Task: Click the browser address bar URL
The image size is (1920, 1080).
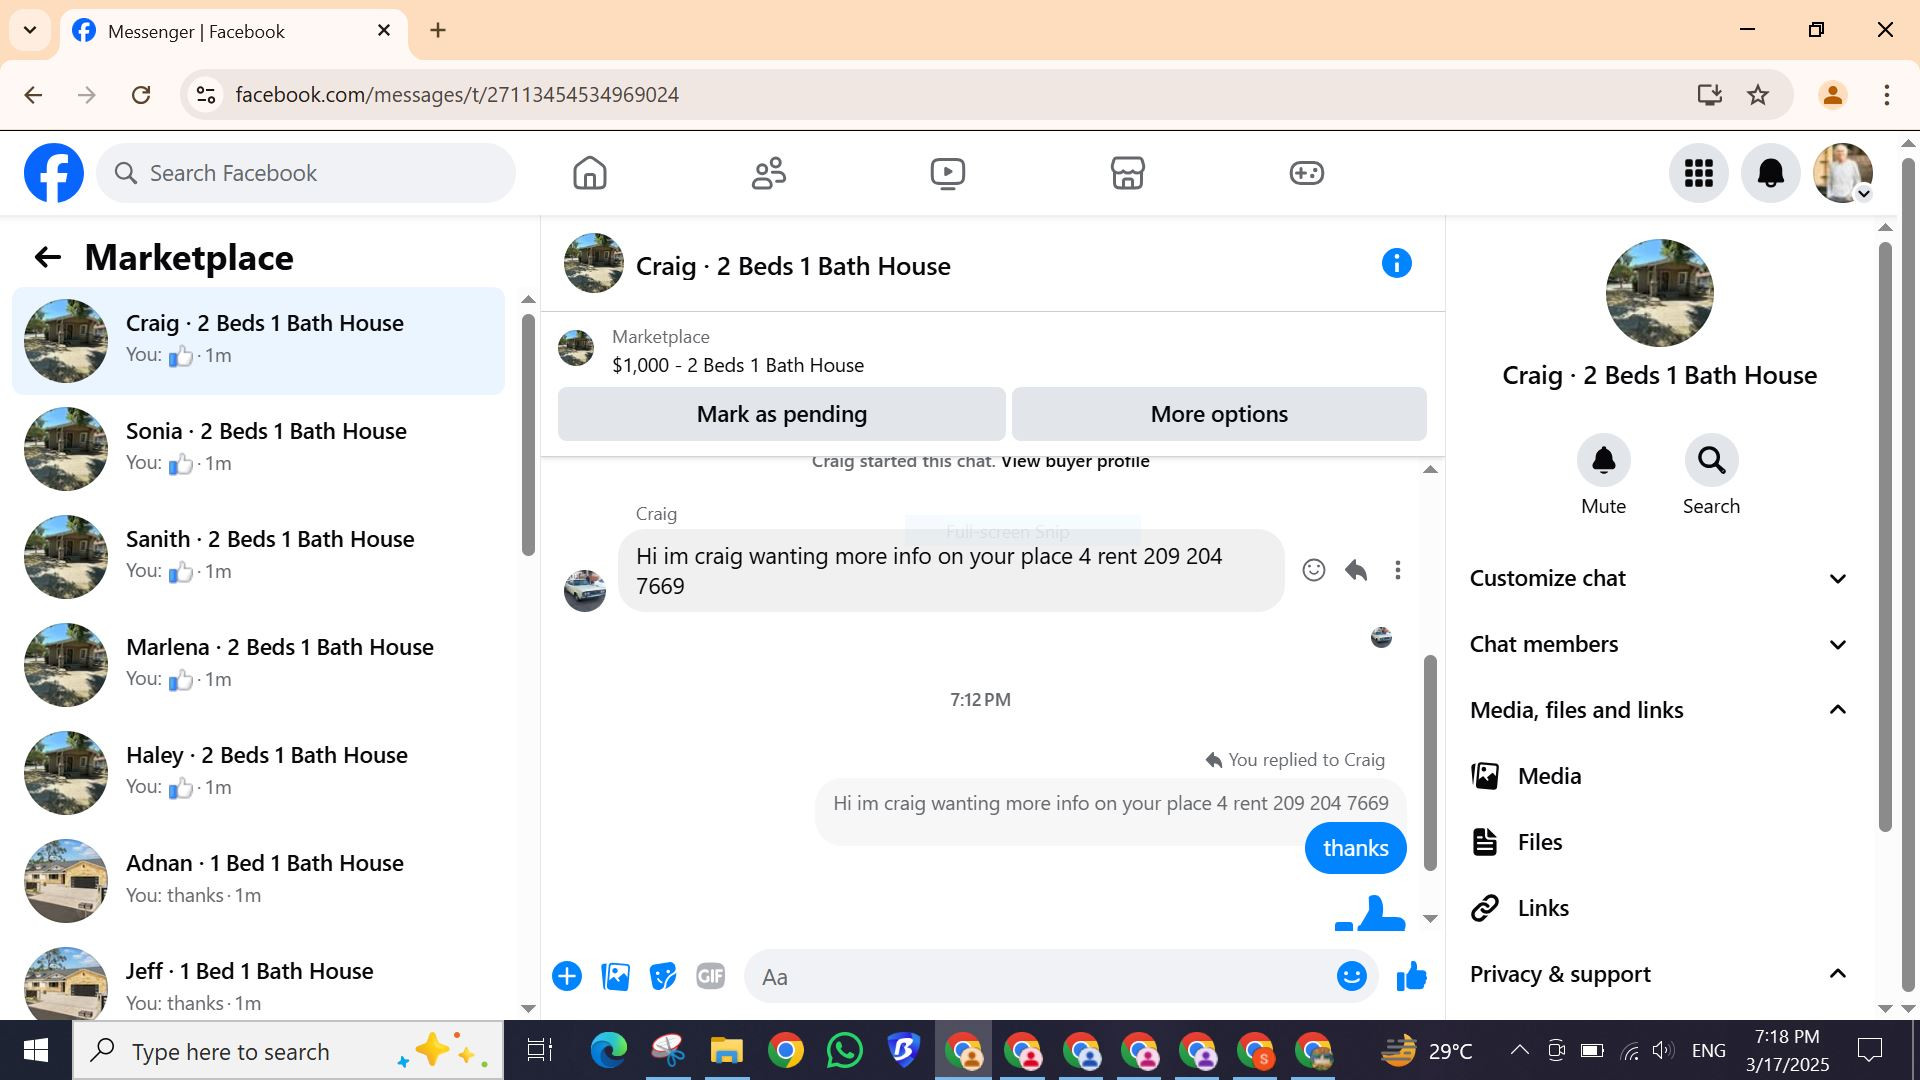Action: pos(457,95)
